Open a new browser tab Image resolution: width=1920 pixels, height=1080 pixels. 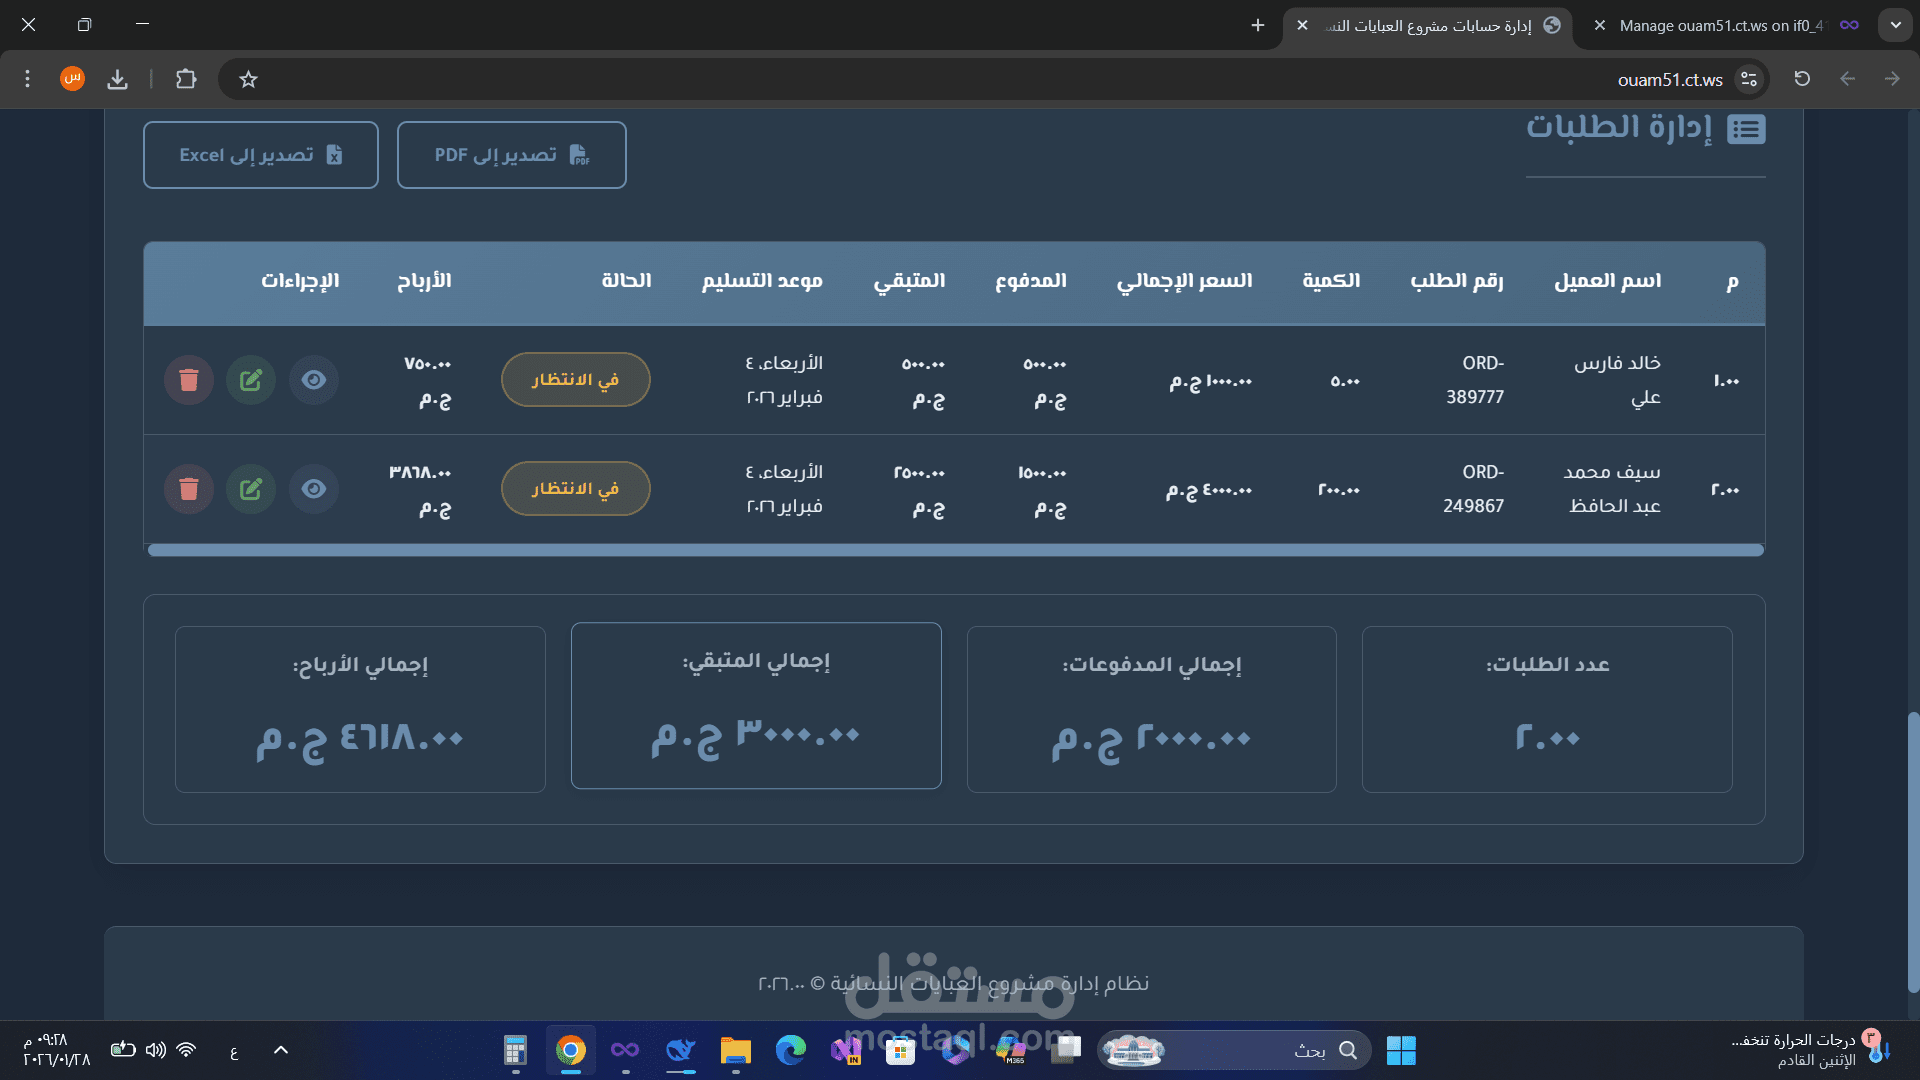pyautogui.click(x=1258, y=25)
